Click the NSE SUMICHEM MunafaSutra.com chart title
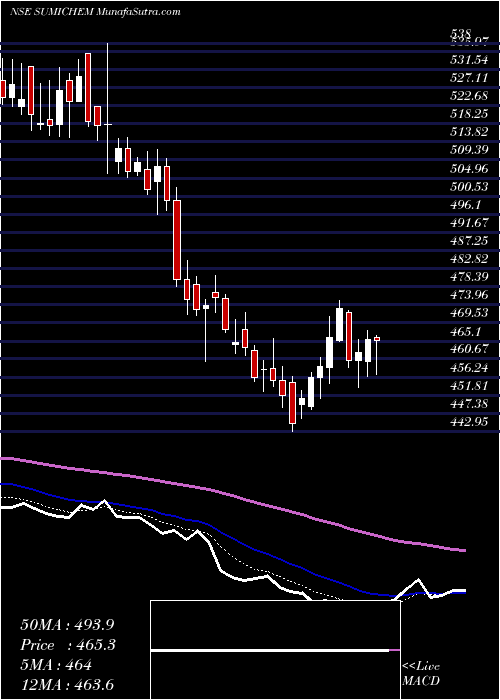The width and height of the screenshot is (500, 700). [95, 12]
